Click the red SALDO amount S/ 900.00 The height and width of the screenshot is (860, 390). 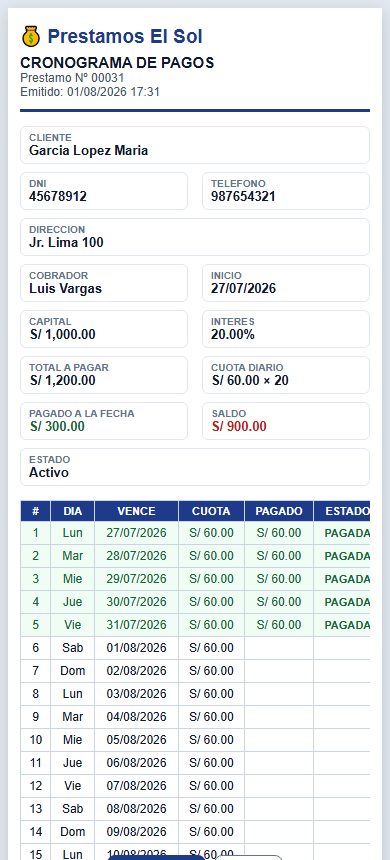[x=239, y=427]
